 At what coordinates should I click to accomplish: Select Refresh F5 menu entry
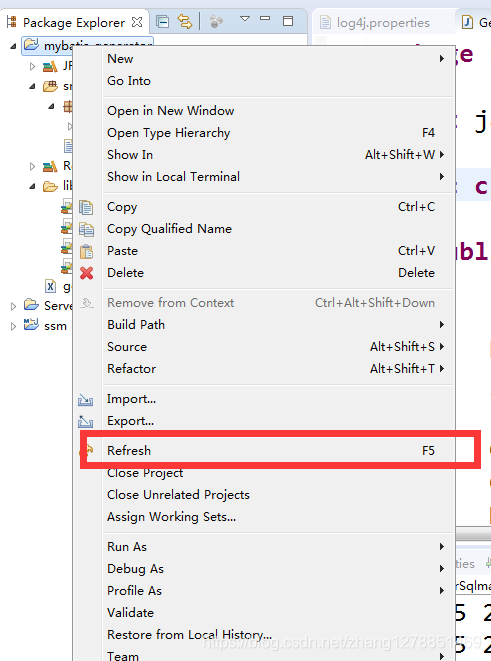click(x=278, y=451)
